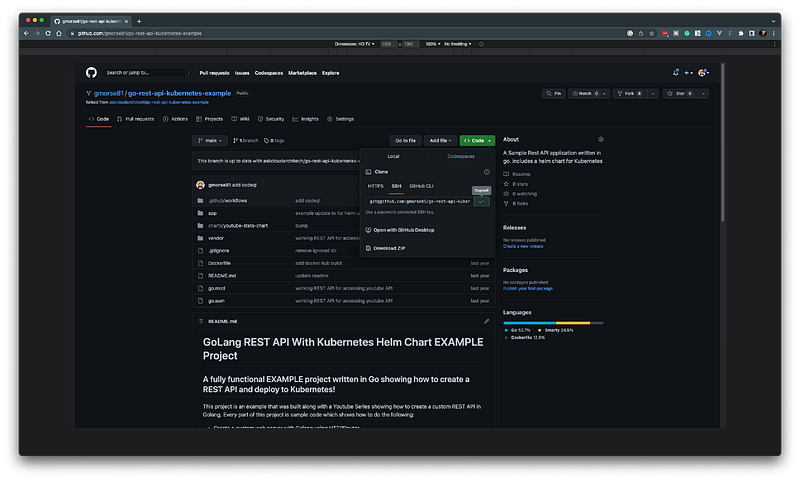
Task: Click the blue Go segment of languages bar
Action: pyautogui.click(x=529, y=323)
